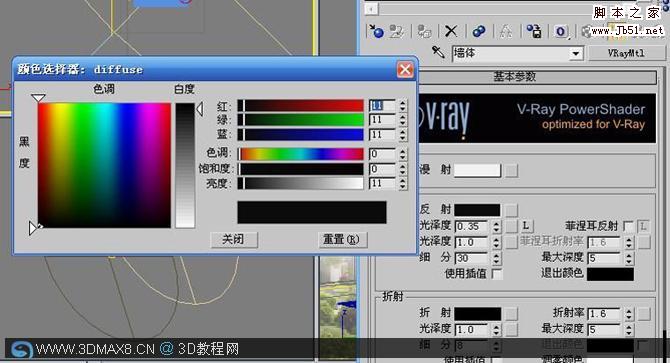Click spinner arrows for refraction 最大深度
The height and width of the screenshot is (363, 670).
point(629,330)
